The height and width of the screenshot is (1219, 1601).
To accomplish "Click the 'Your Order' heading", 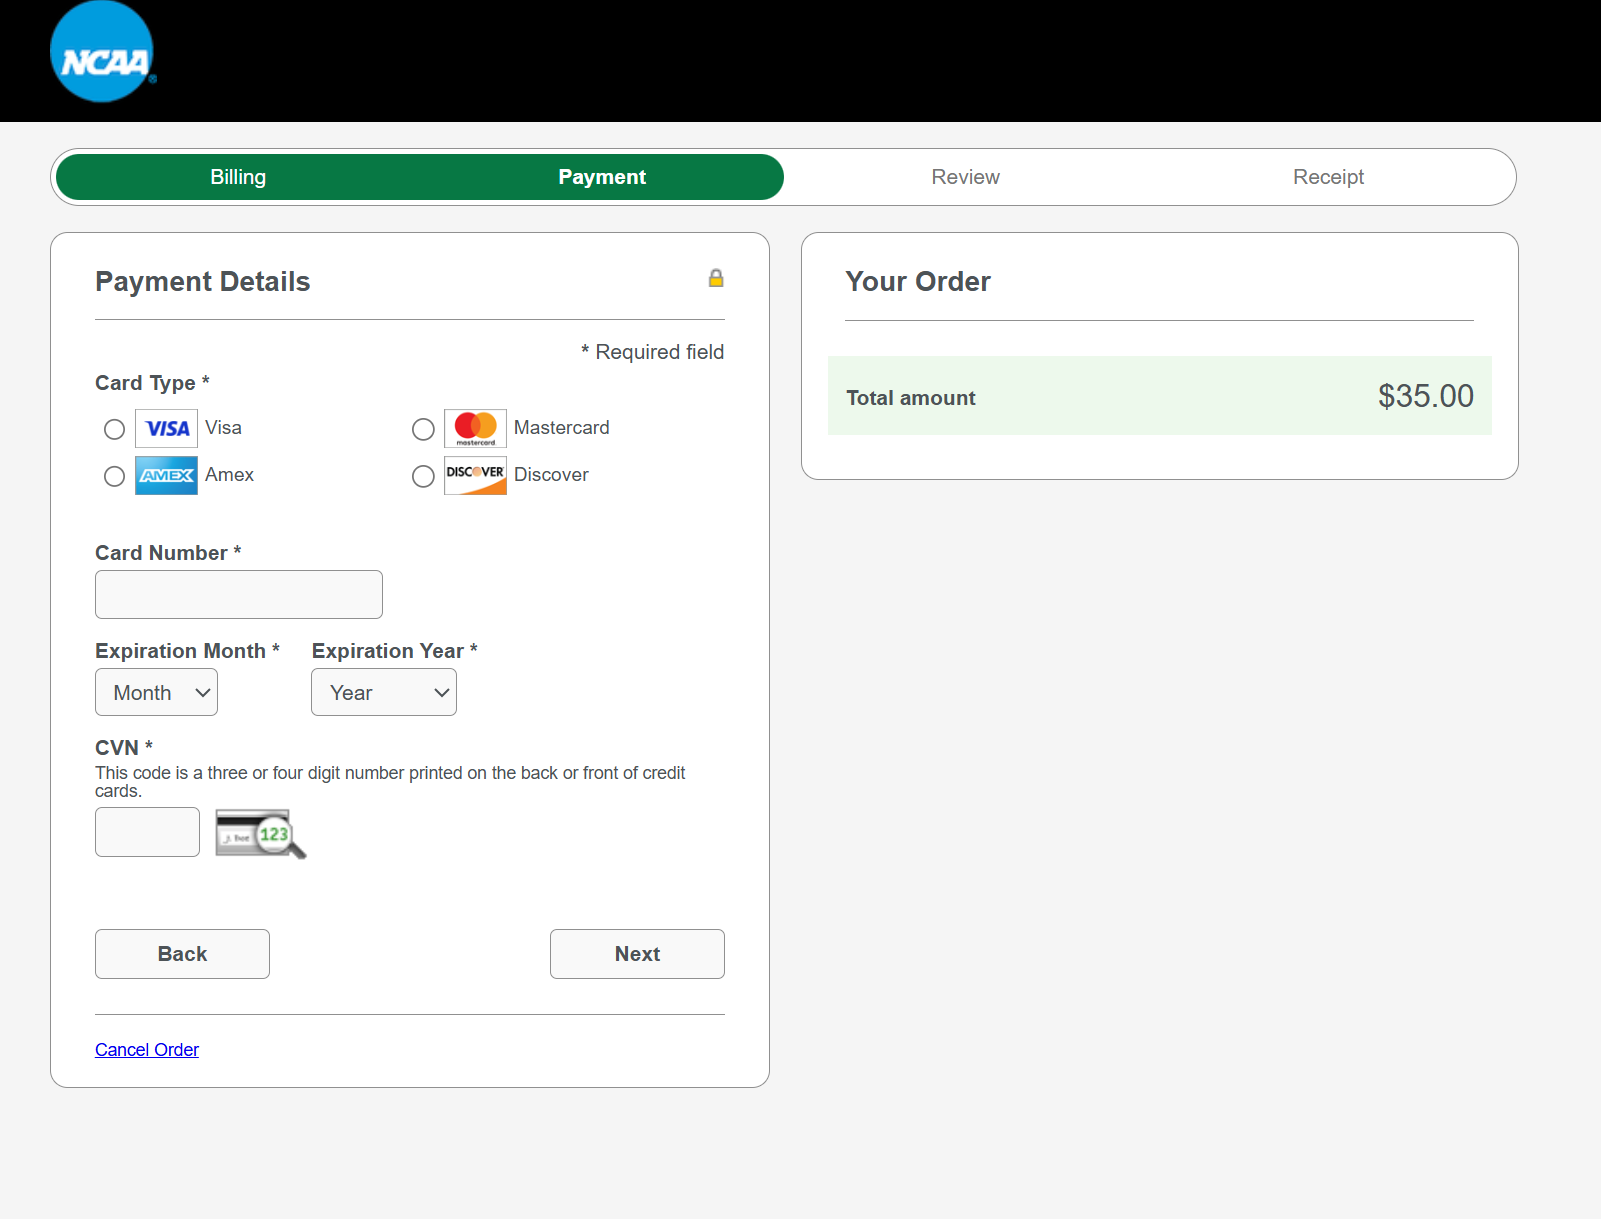I will (x=918, y=282).
